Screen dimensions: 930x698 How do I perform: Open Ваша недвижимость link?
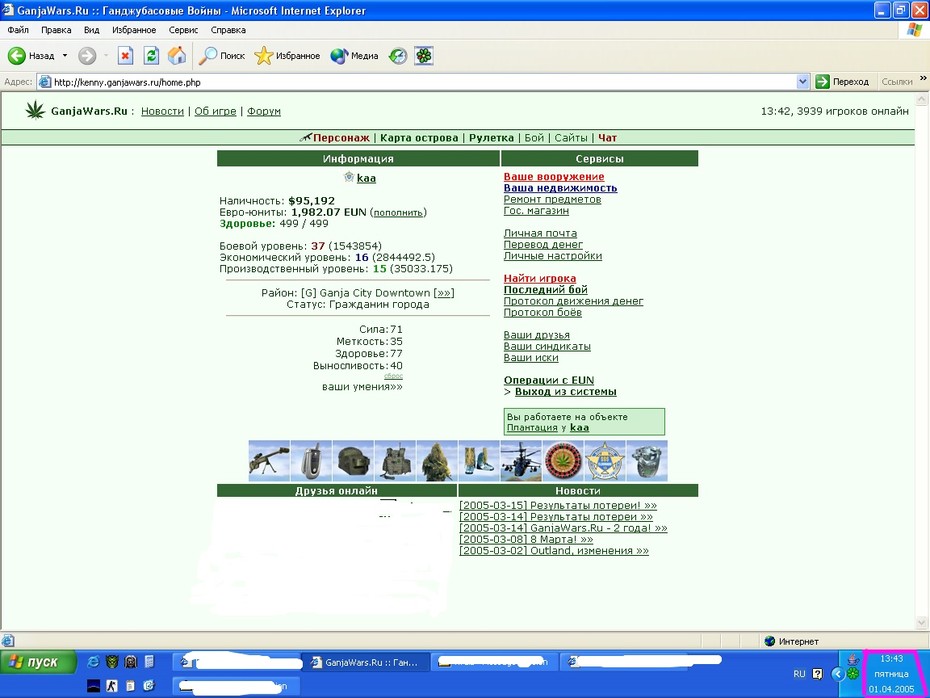[x=560, y=187]
